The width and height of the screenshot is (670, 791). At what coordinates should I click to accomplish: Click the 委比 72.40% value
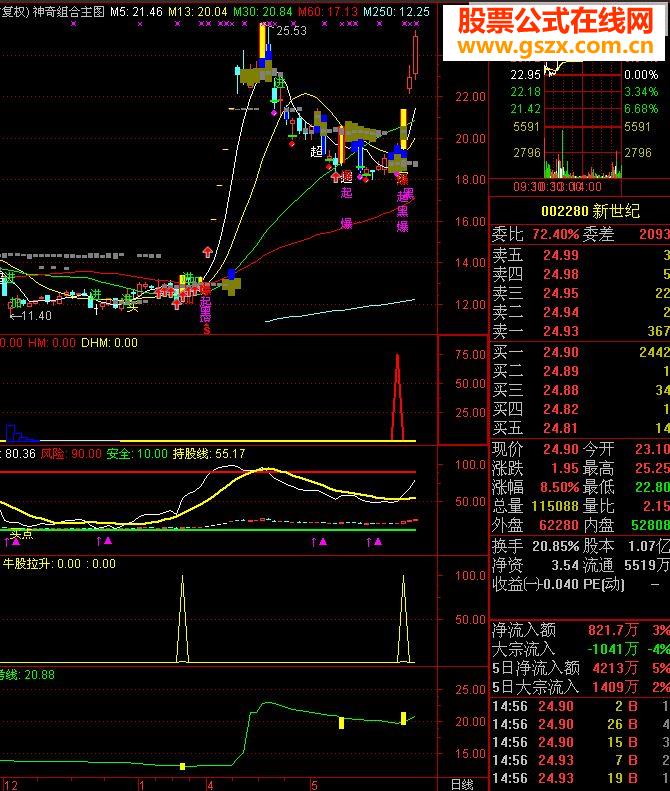[555, 234]
